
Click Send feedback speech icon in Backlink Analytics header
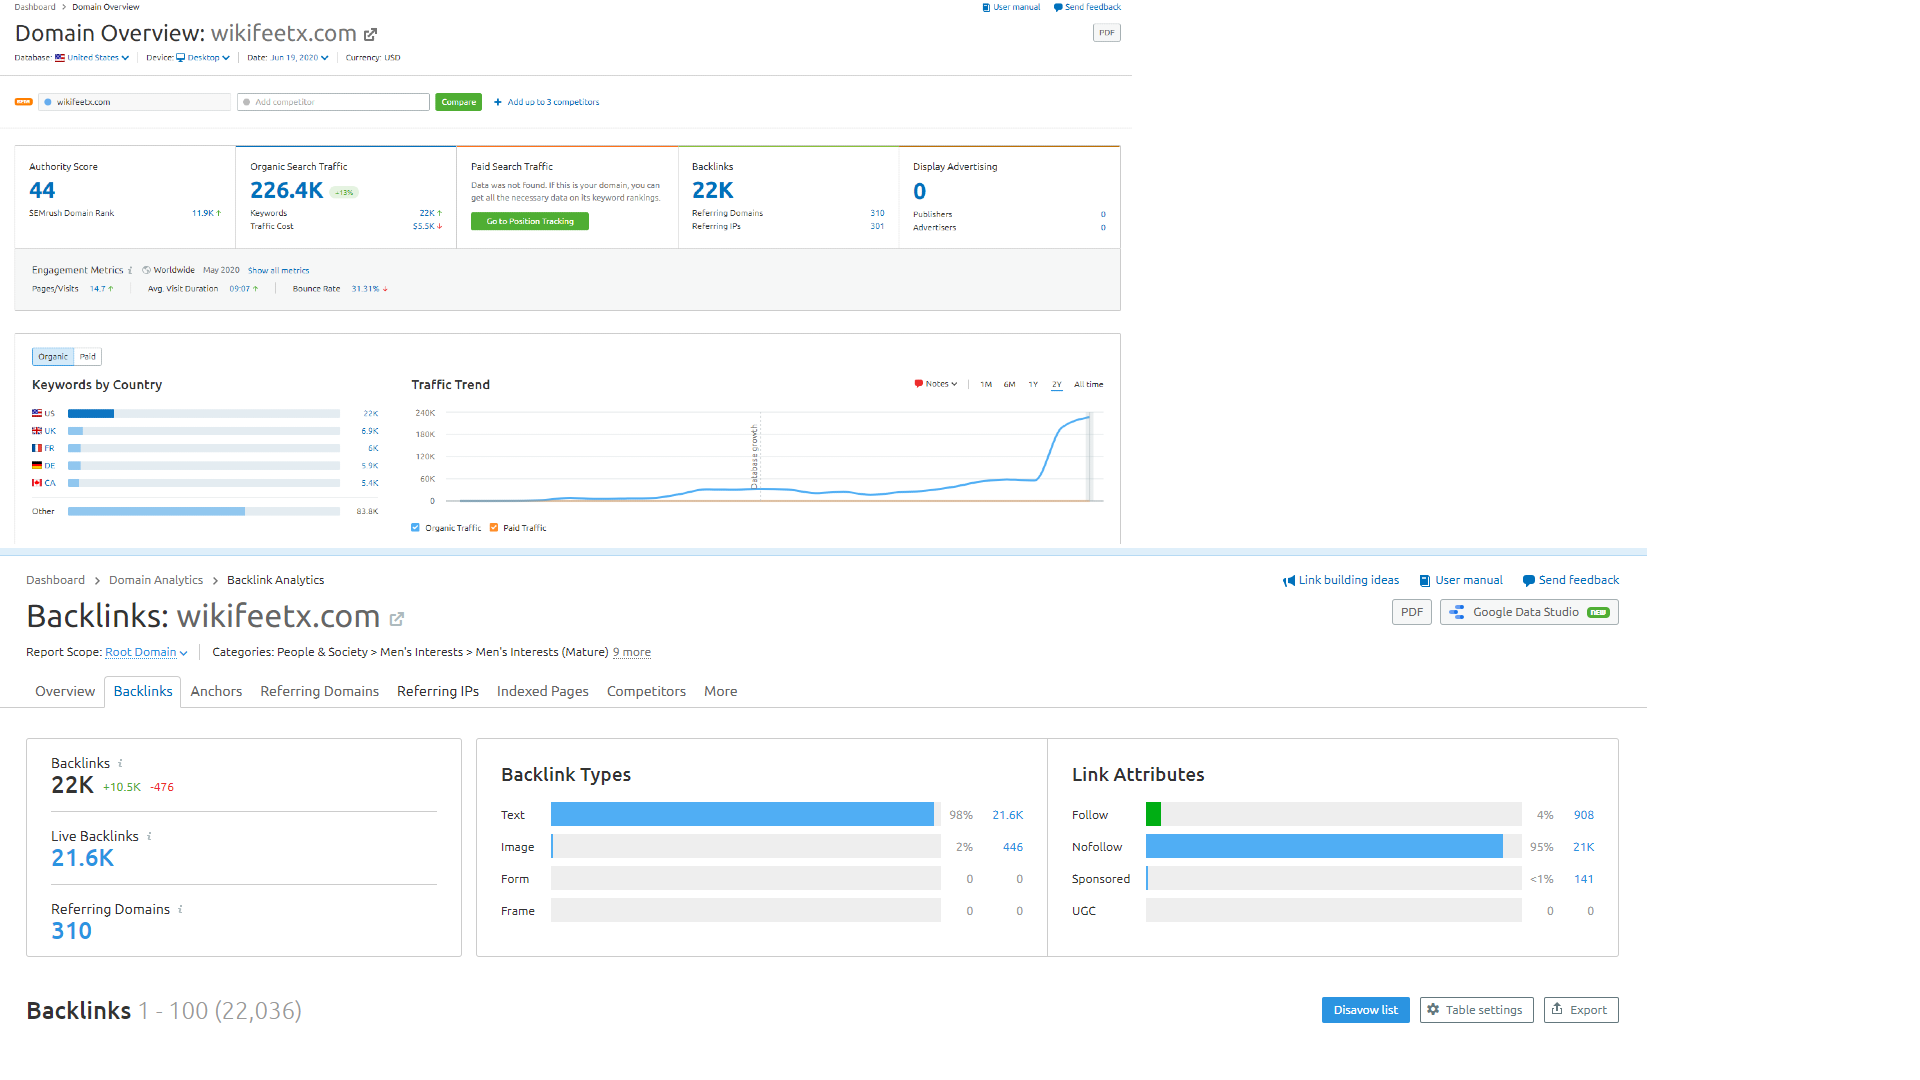1528,581
